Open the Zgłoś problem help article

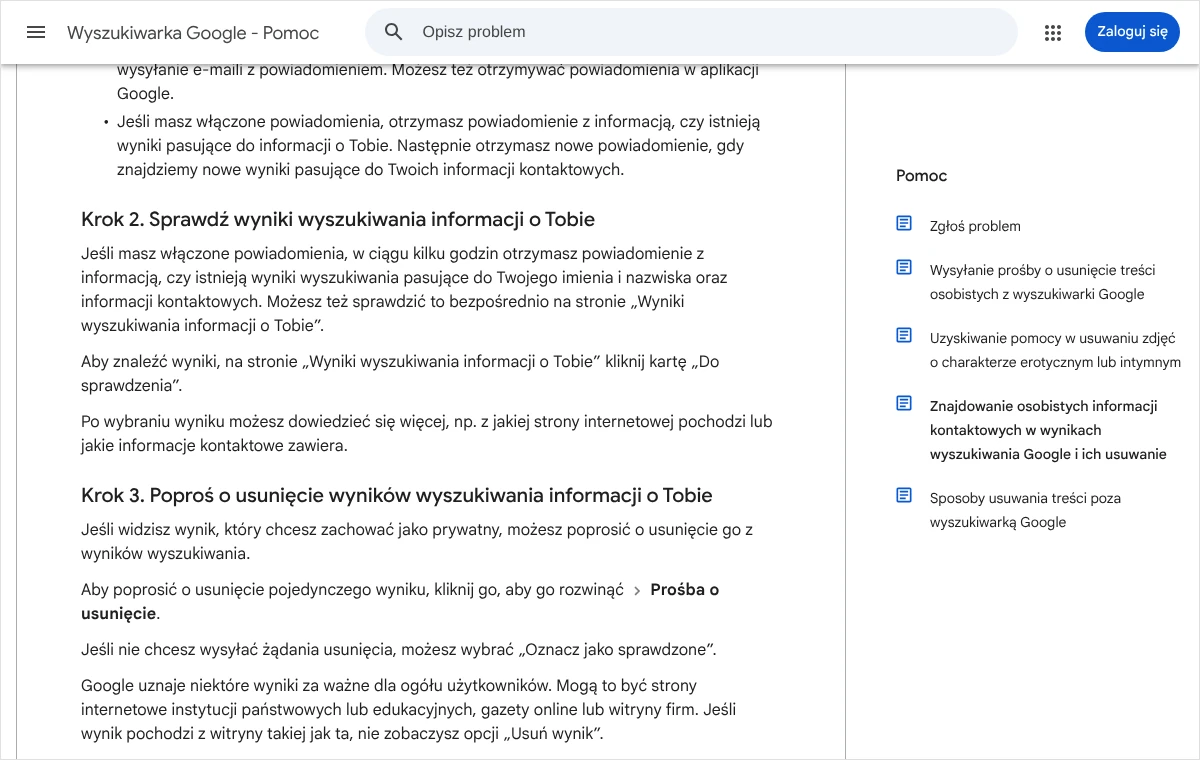tap(975, 226)
